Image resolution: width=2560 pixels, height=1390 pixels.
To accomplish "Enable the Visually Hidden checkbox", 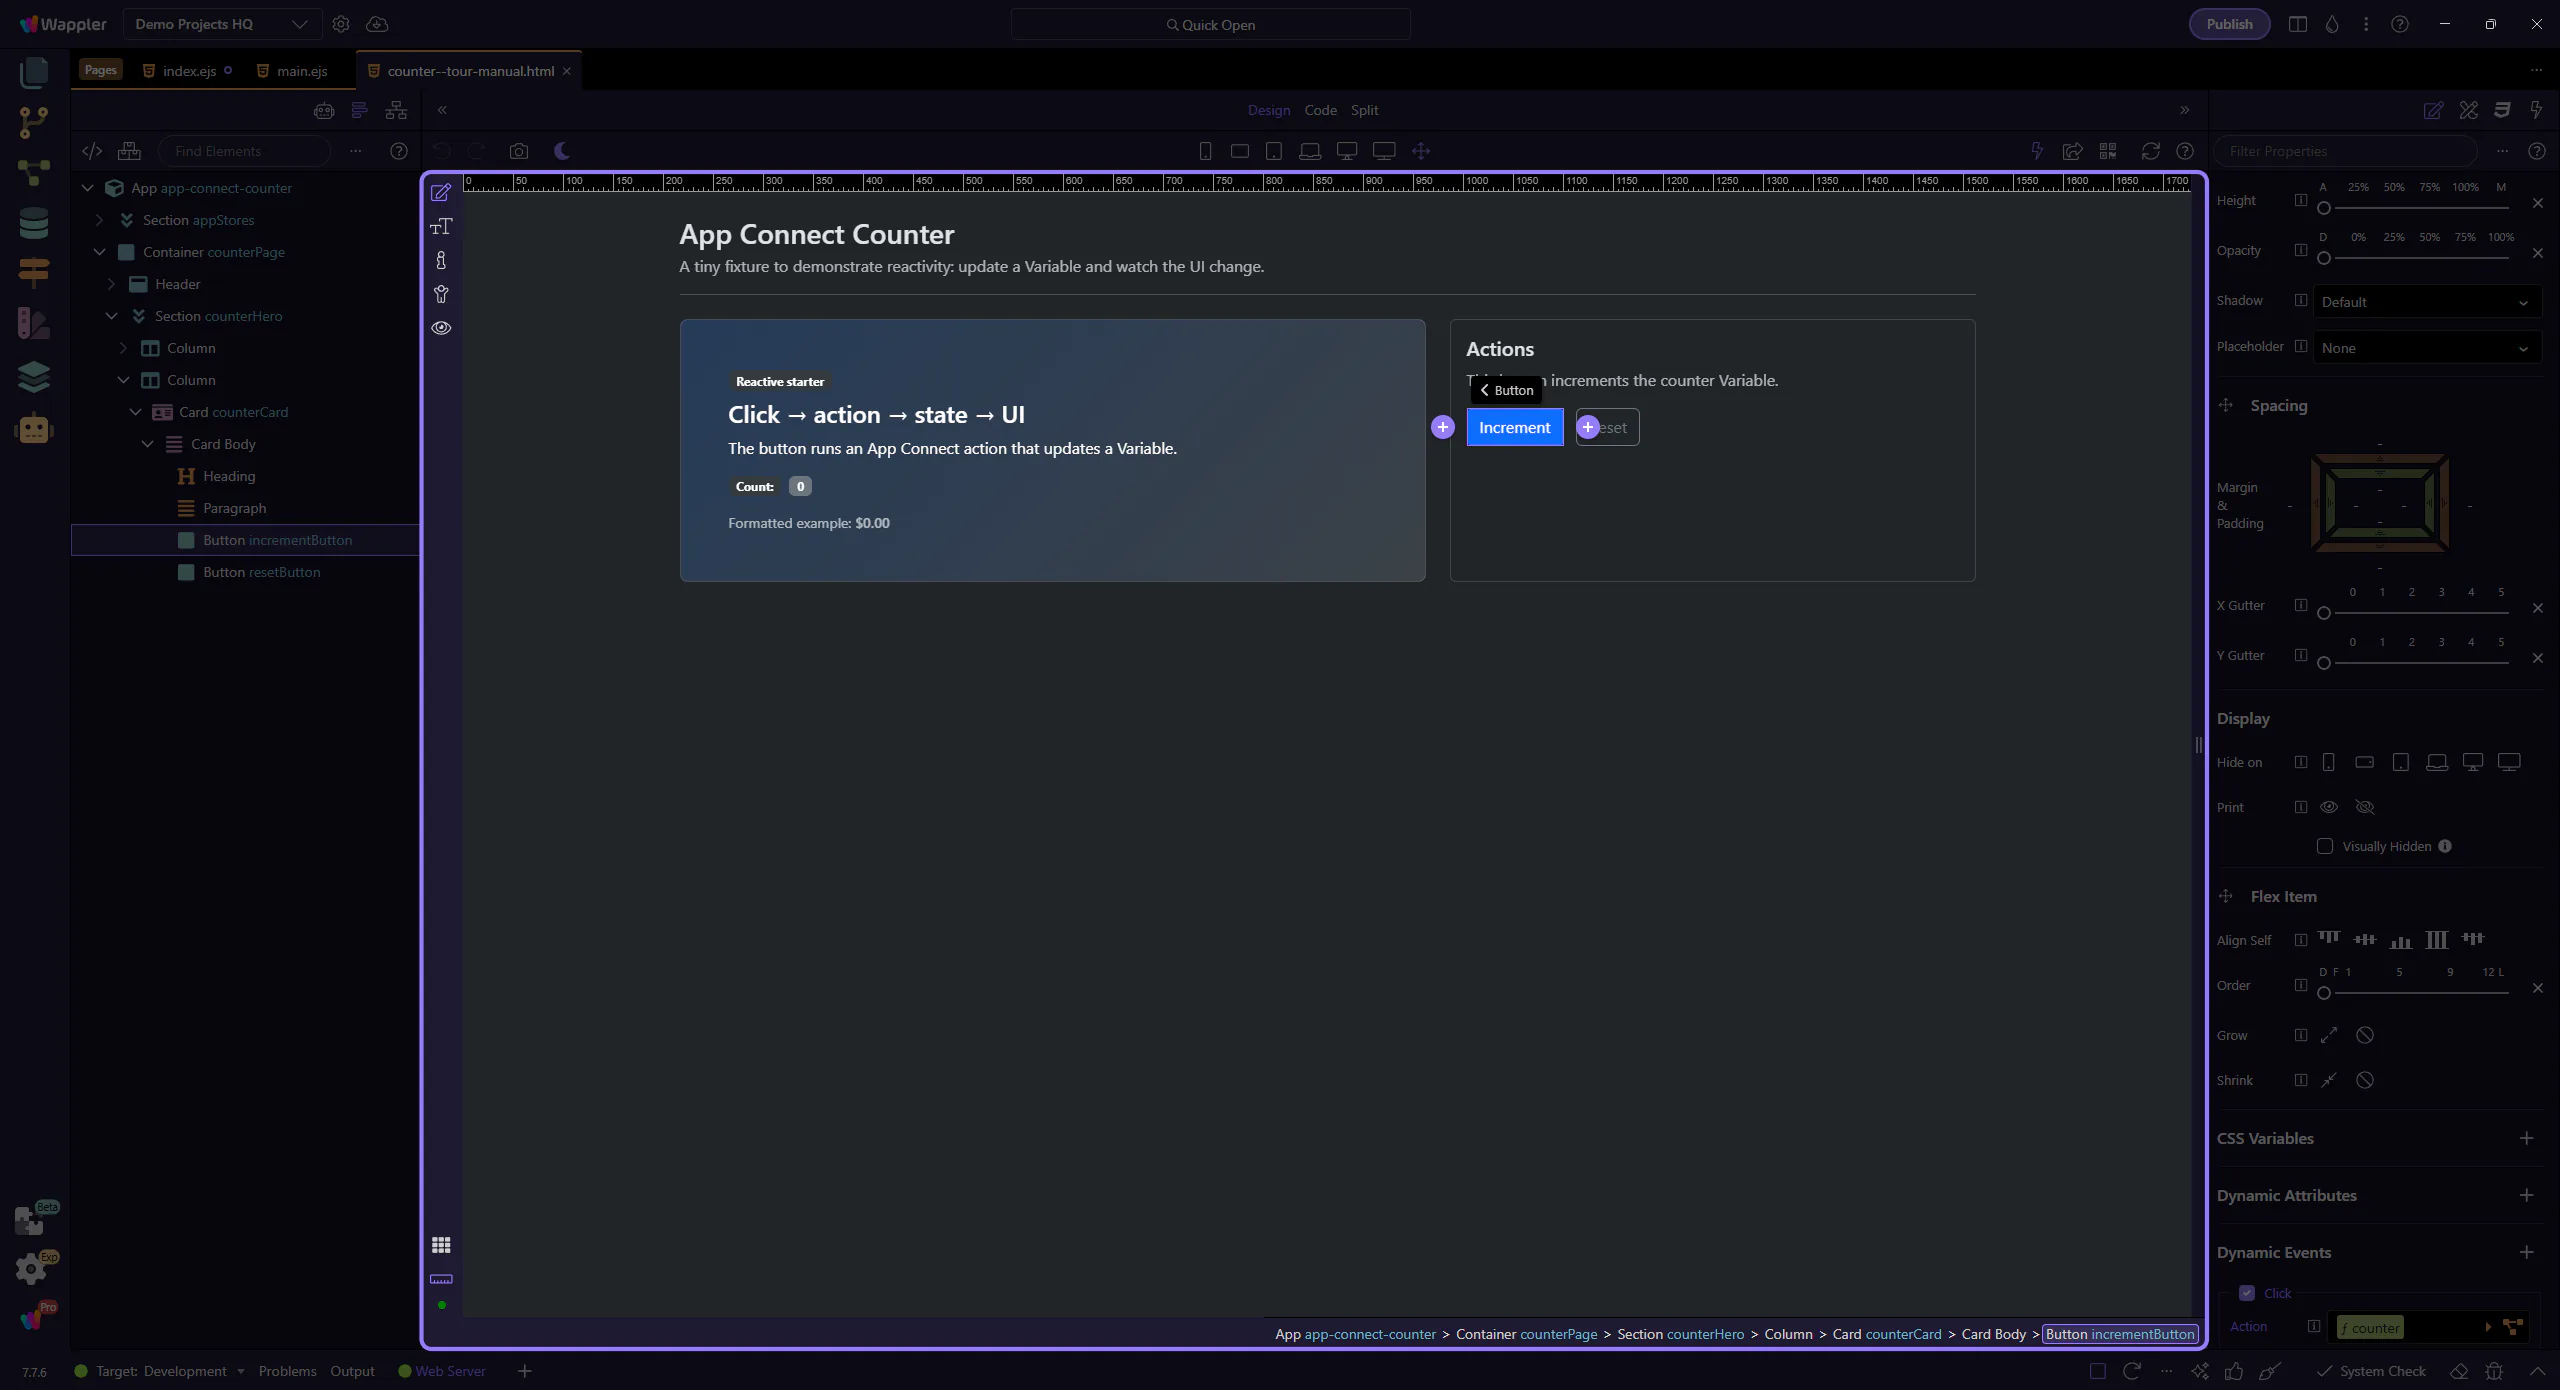I will pos(2325,846).
